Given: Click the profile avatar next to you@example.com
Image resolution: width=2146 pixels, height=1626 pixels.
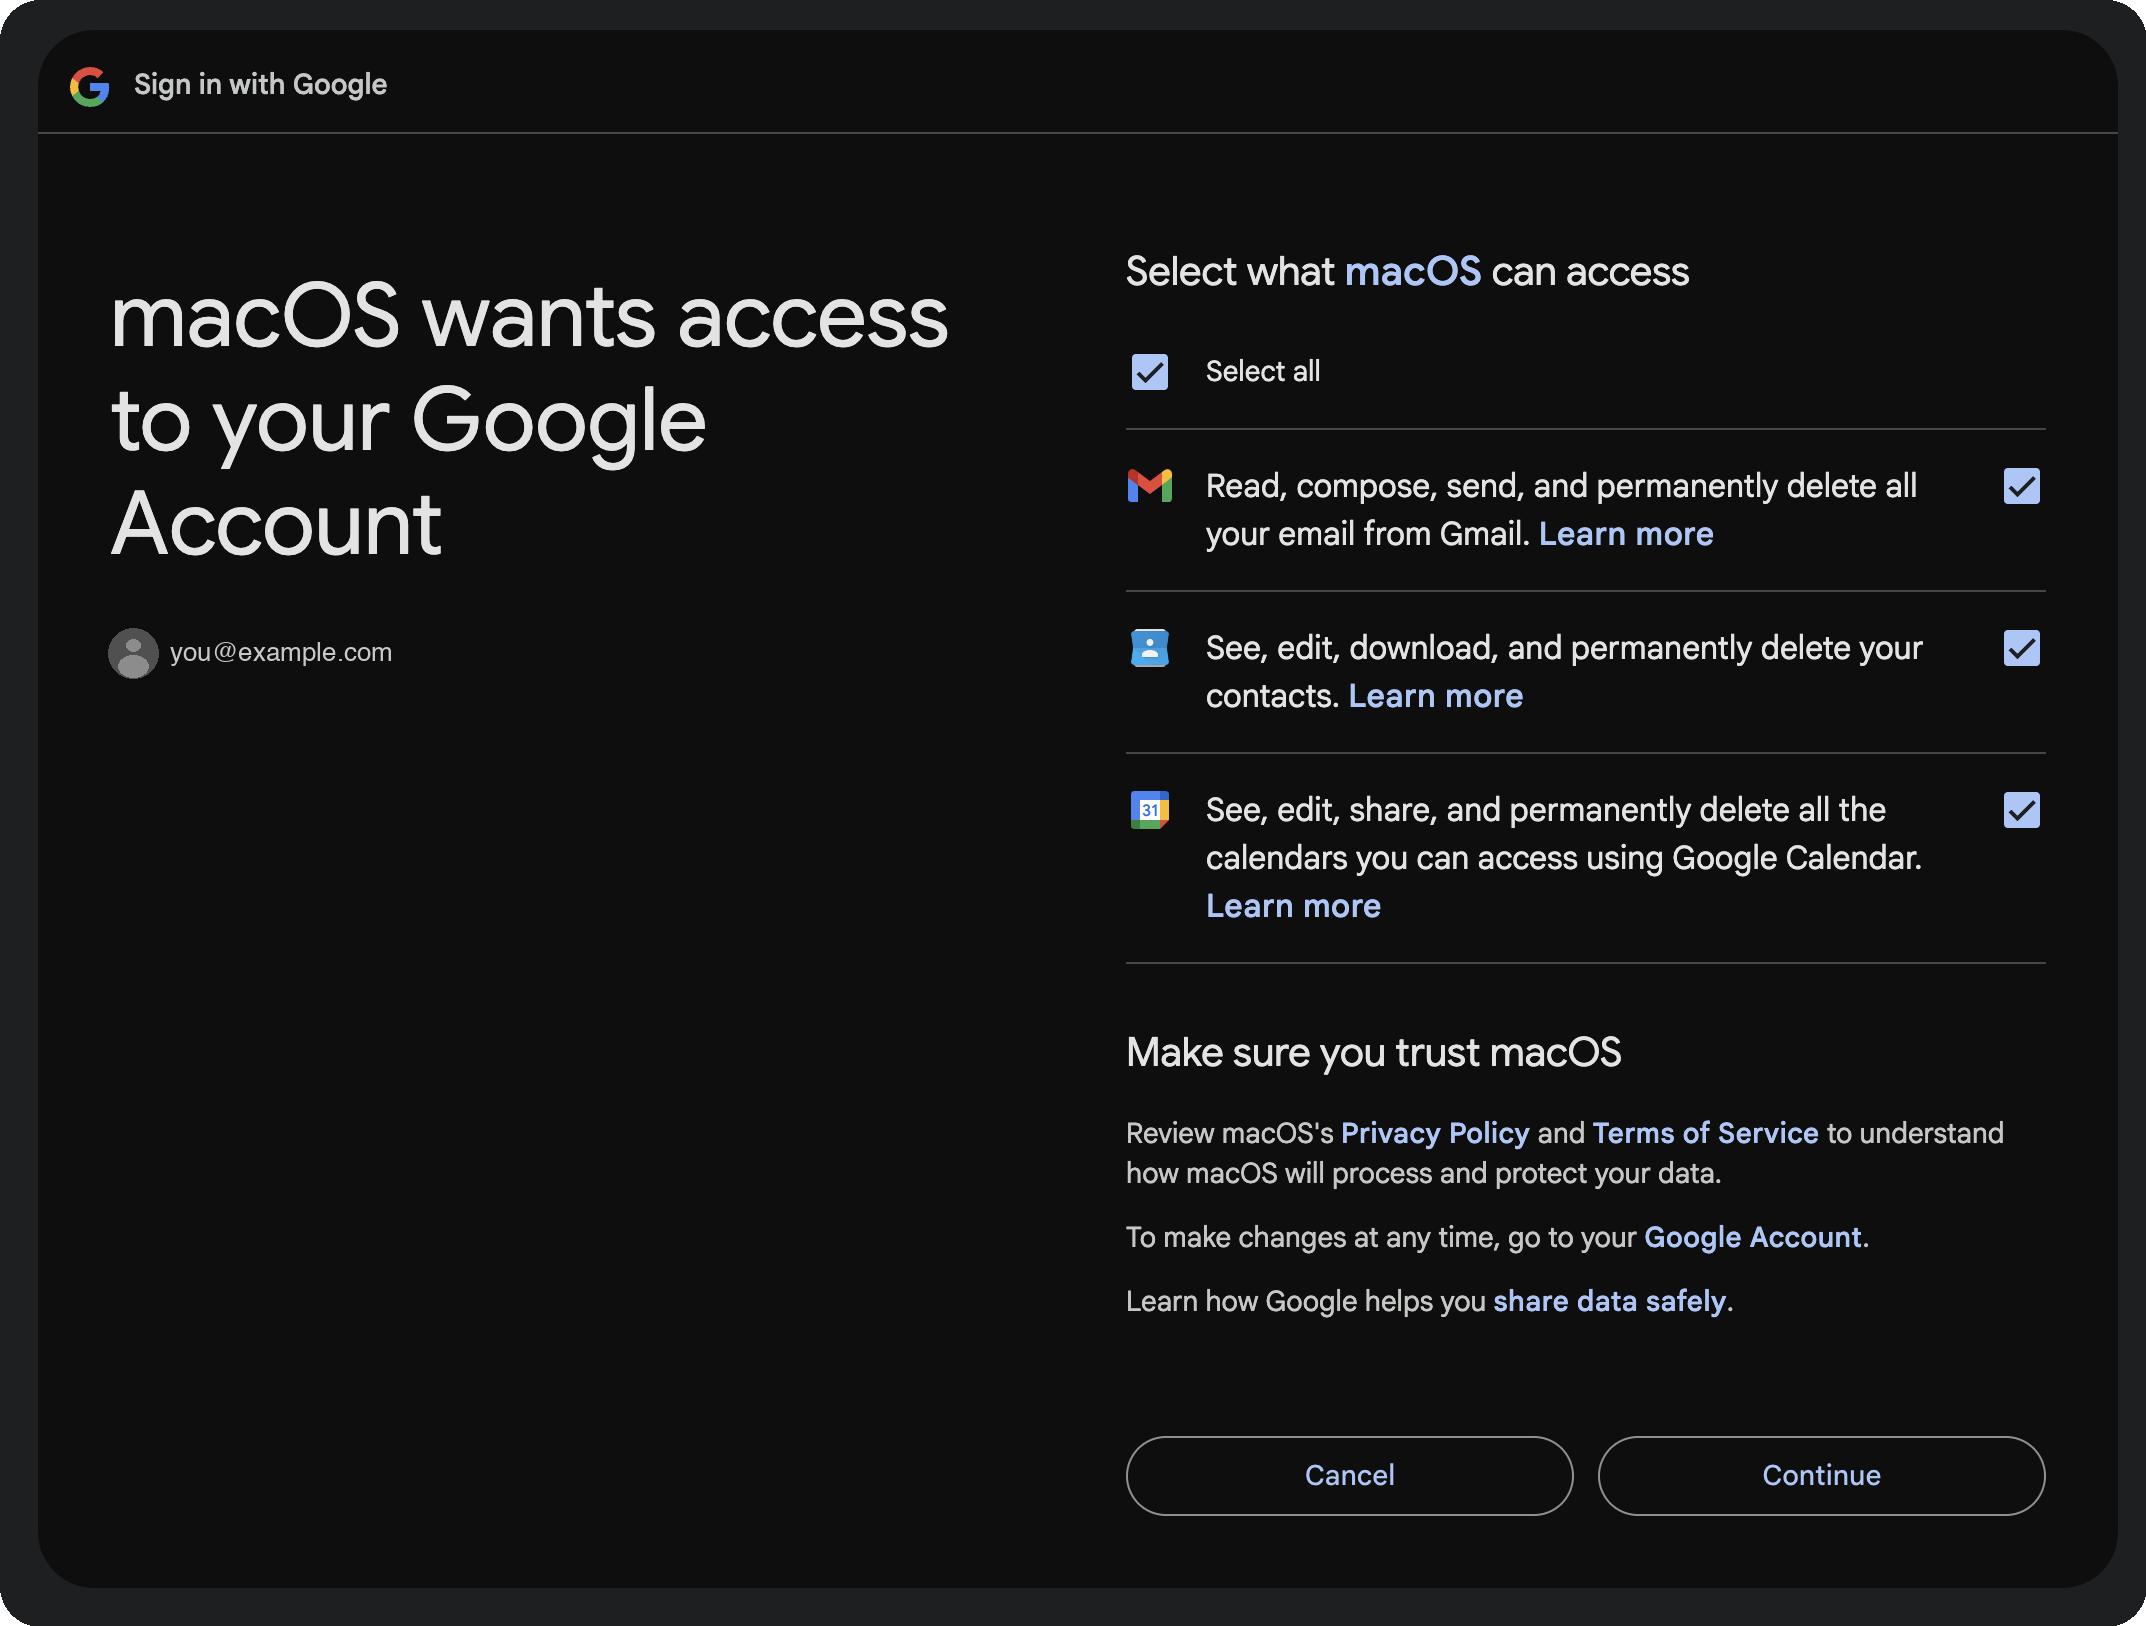Looking at the screenshot, I should pyautogui.click(x=133, y=652).
